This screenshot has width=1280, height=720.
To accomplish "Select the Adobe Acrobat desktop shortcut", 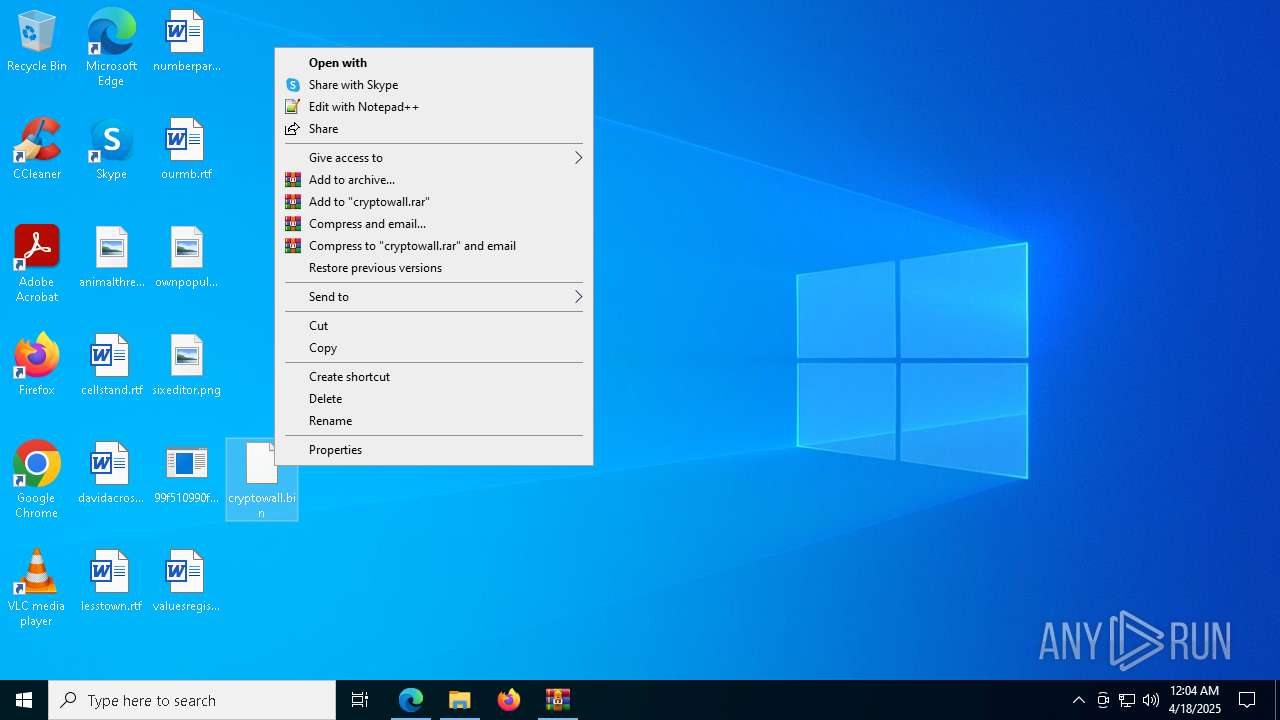I will pyautogui.click(x=37, y=264).
